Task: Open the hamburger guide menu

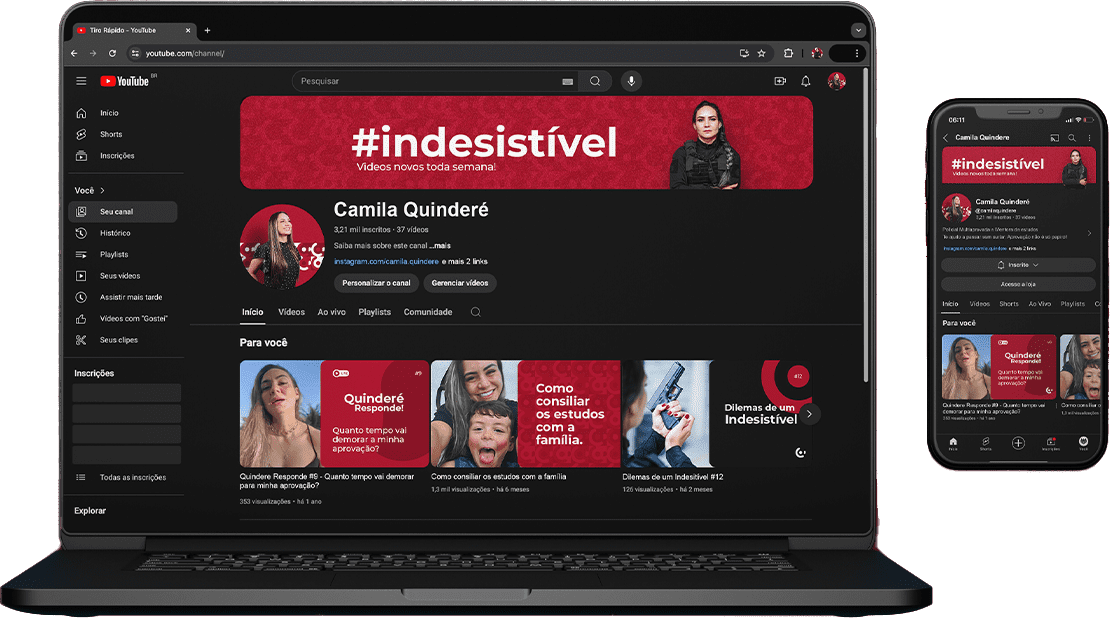Action: pyautogui.click(x=81, y=81)
